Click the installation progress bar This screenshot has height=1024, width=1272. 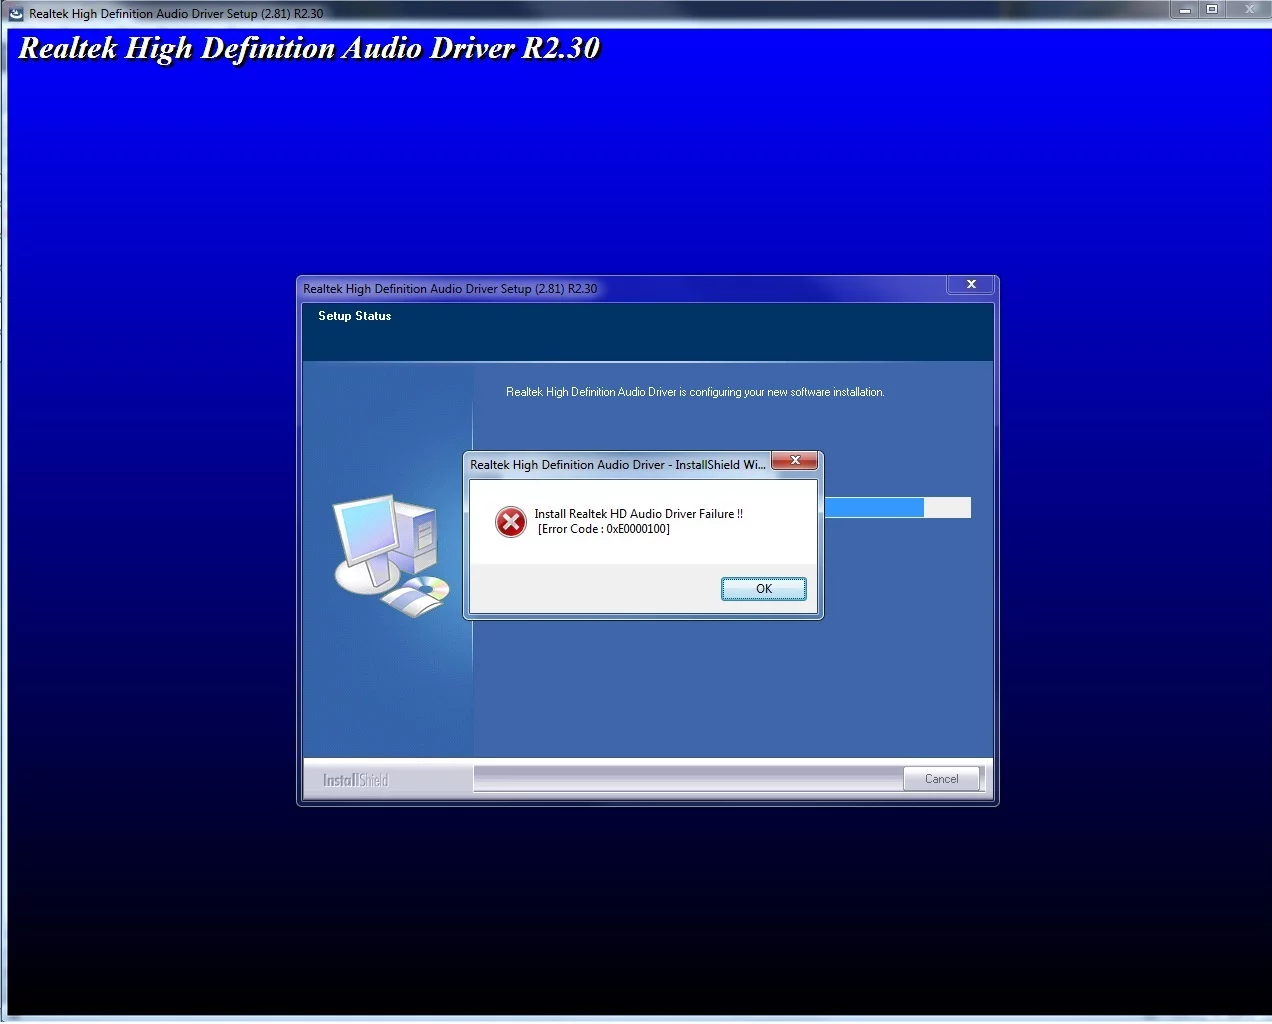tap(897, 508)
